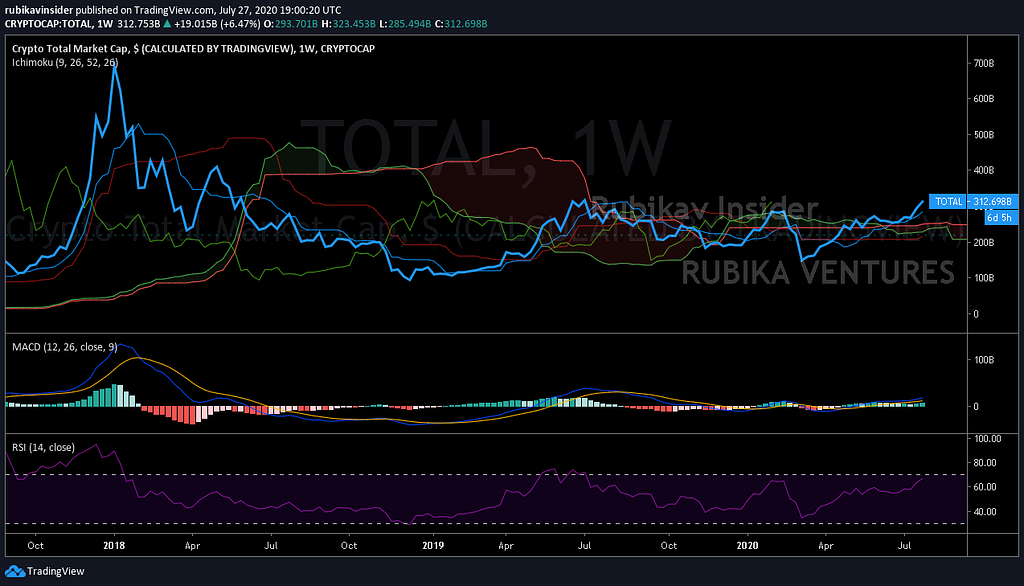Click the green up-triangle change indicator
Image resolution: width=1024 pixels, height=586 pixels.
167,24
